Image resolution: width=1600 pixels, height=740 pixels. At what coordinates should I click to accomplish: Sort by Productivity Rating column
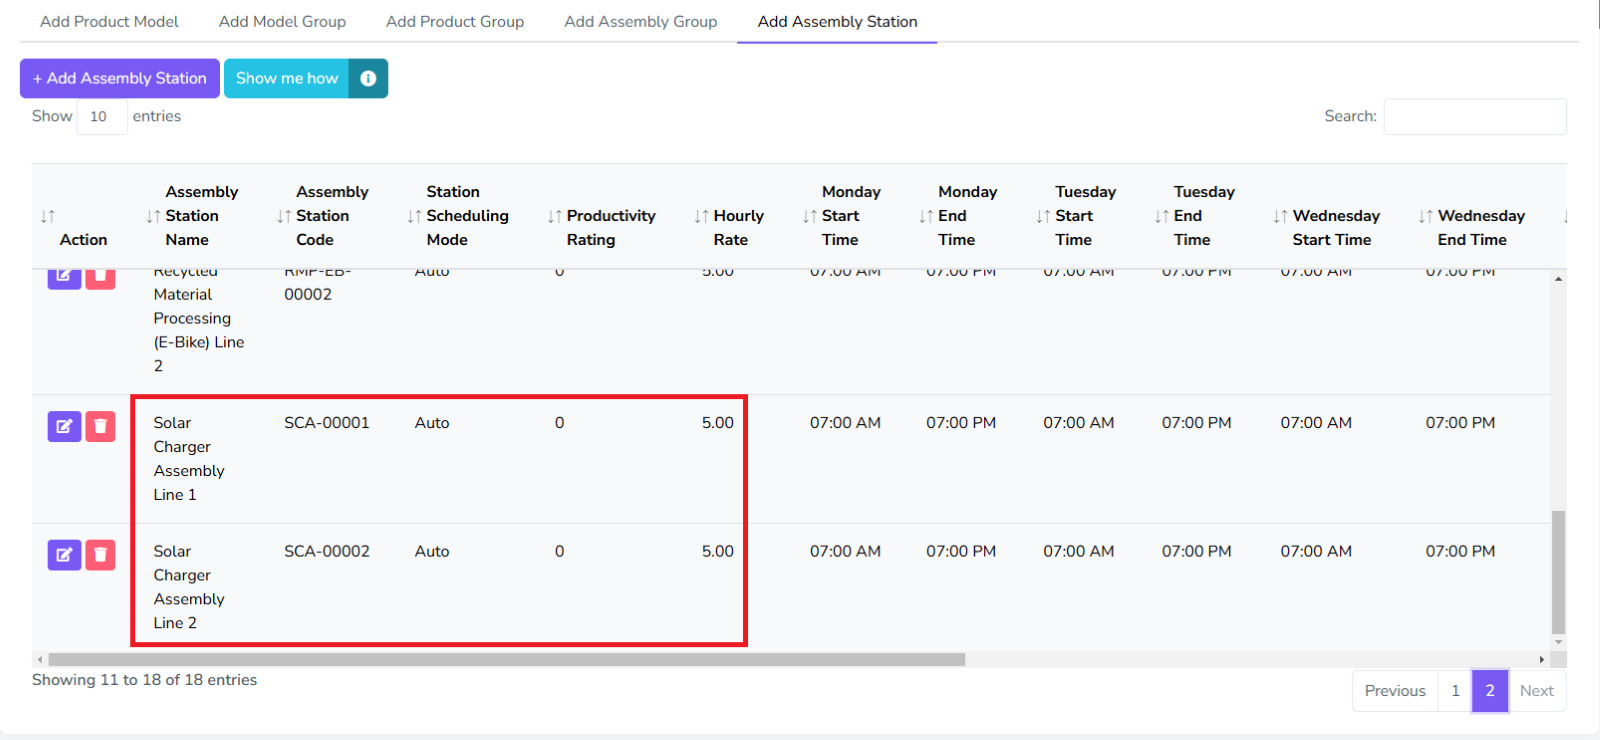pos(610,216)
